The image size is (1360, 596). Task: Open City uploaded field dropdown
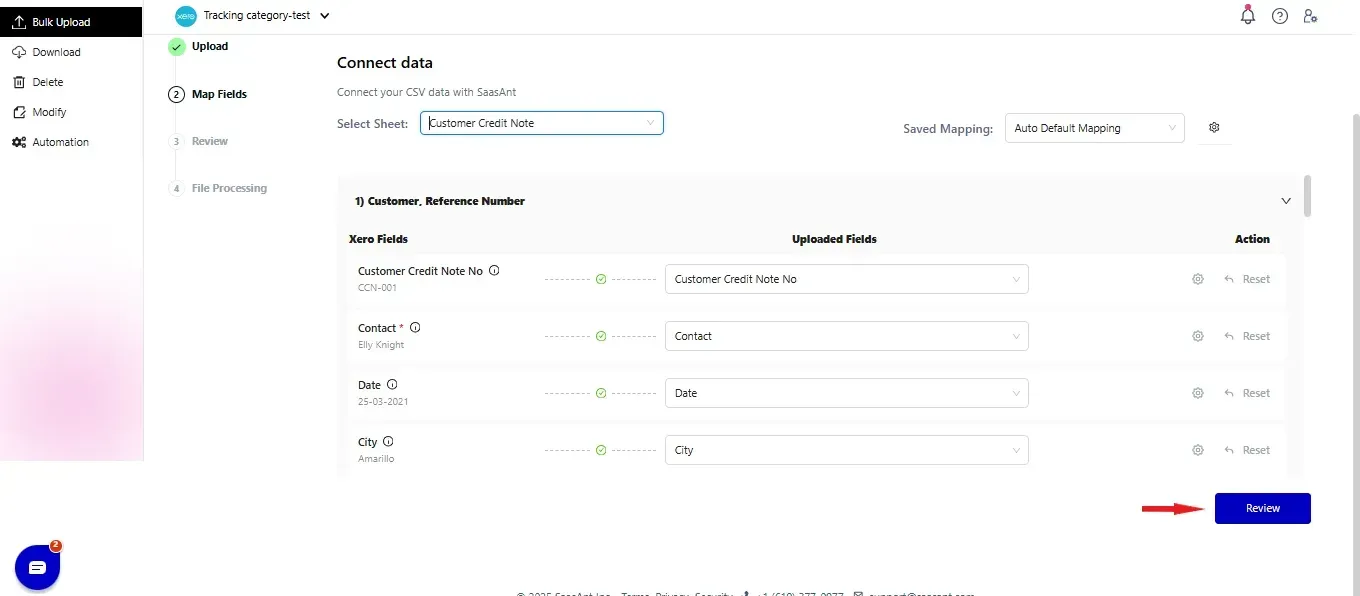pyautogui.click(x=846, y=450)
